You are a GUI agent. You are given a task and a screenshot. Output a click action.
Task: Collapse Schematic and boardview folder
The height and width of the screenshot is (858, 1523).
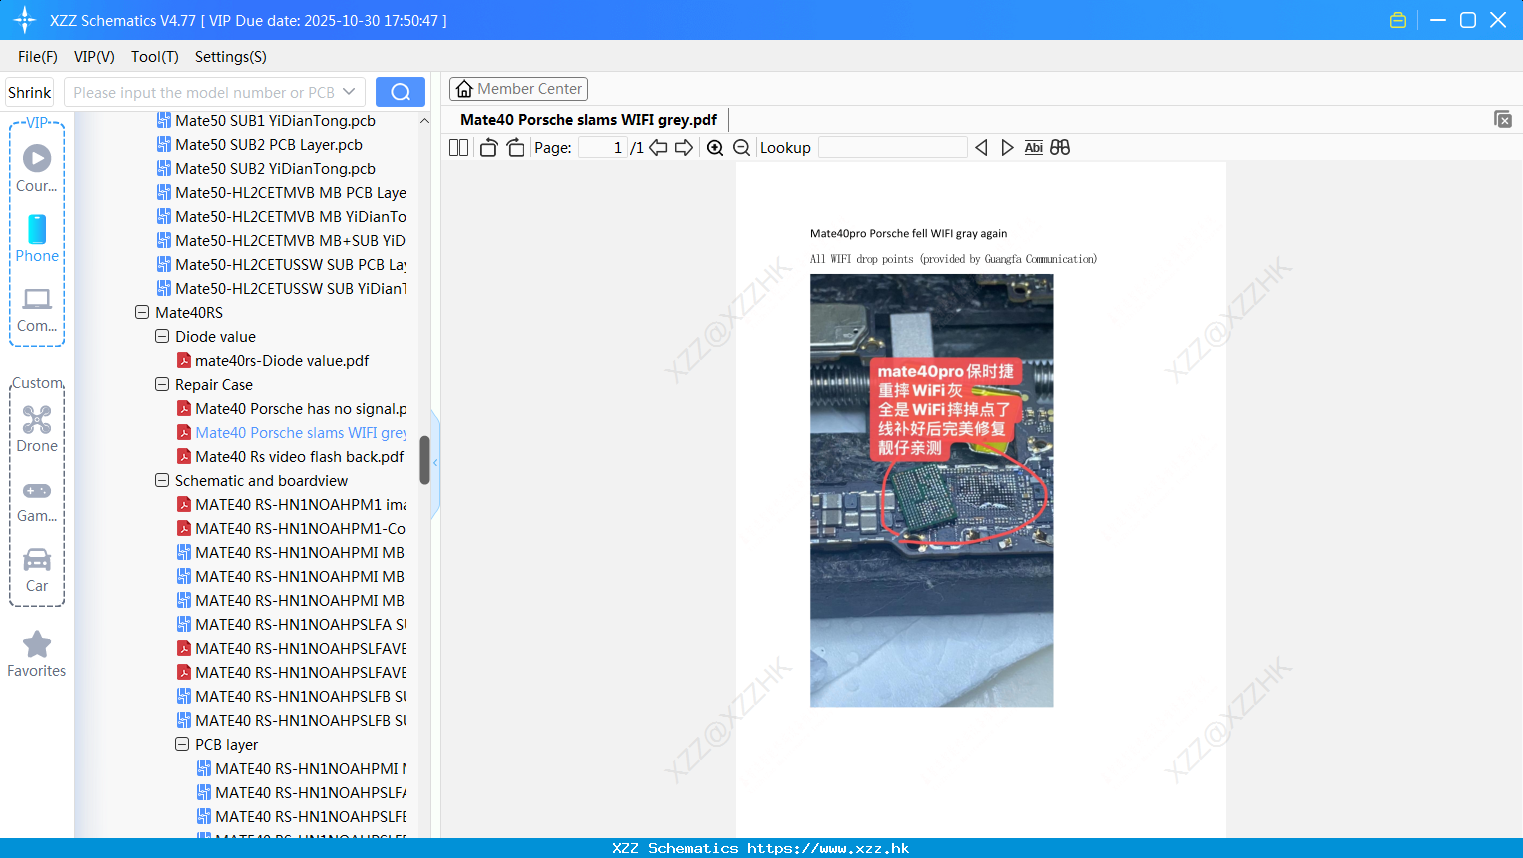coord(162,480)
